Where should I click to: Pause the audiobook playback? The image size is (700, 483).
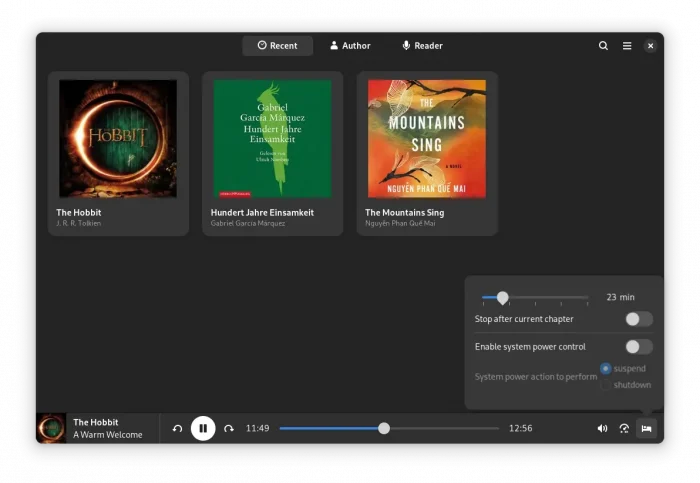203,428
